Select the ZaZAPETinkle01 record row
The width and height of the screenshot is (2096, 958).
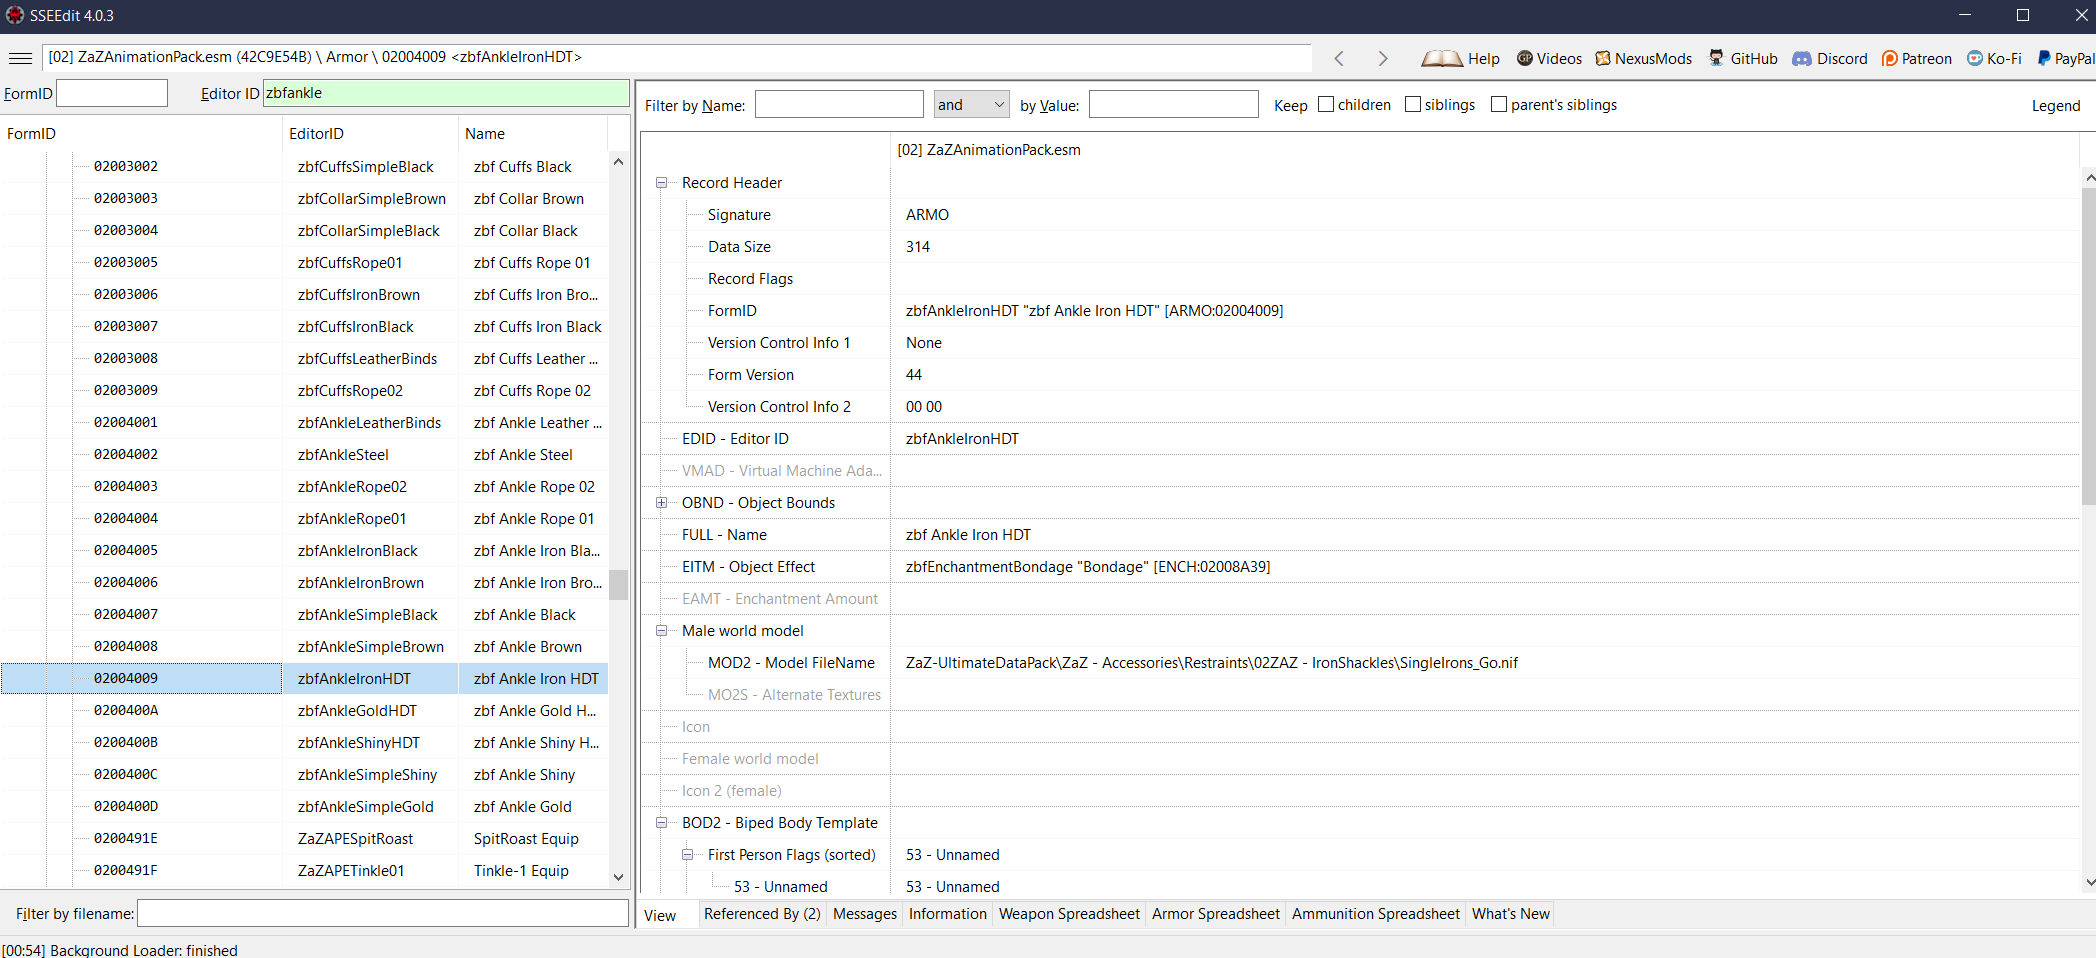click(x=304, y=871)
